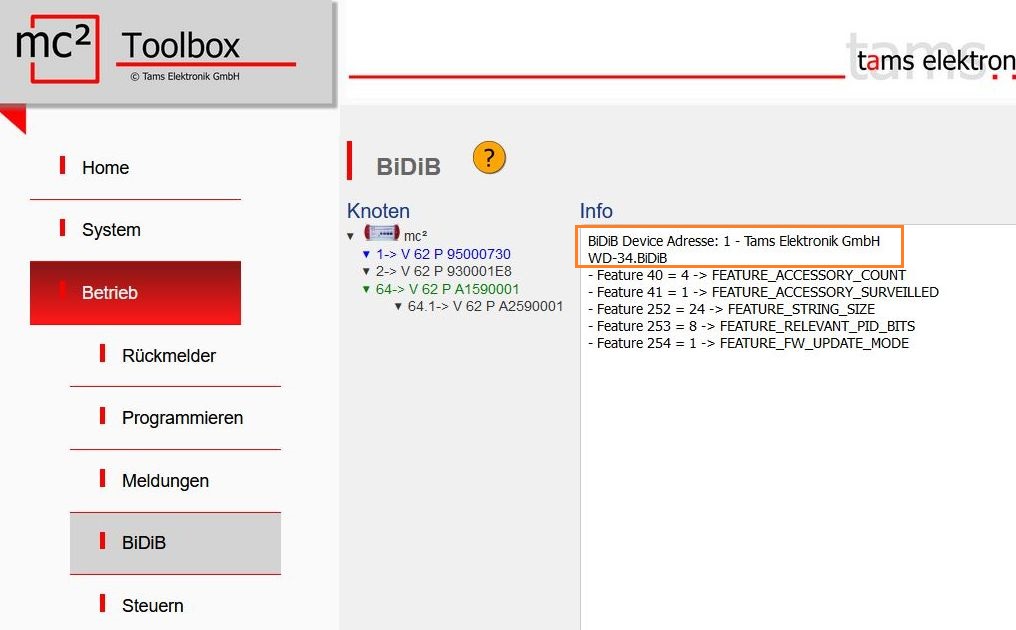Toggle arrow beside node 1-> V 62 P 95000730
The image size is (1016, 630).
click(366, 255)
